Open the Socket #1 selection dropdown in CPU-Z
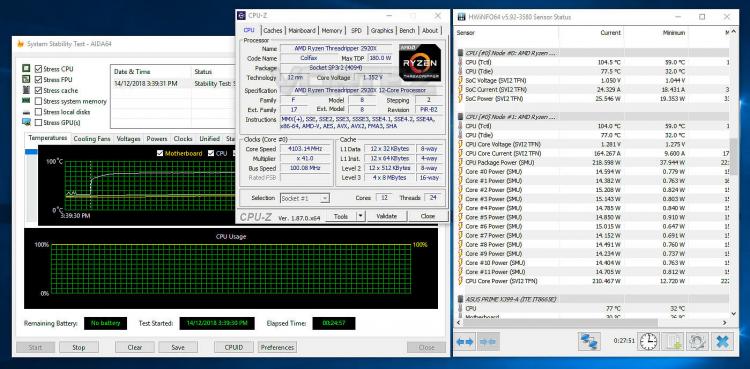The image size is (750, 369). [x=305, y=198]
